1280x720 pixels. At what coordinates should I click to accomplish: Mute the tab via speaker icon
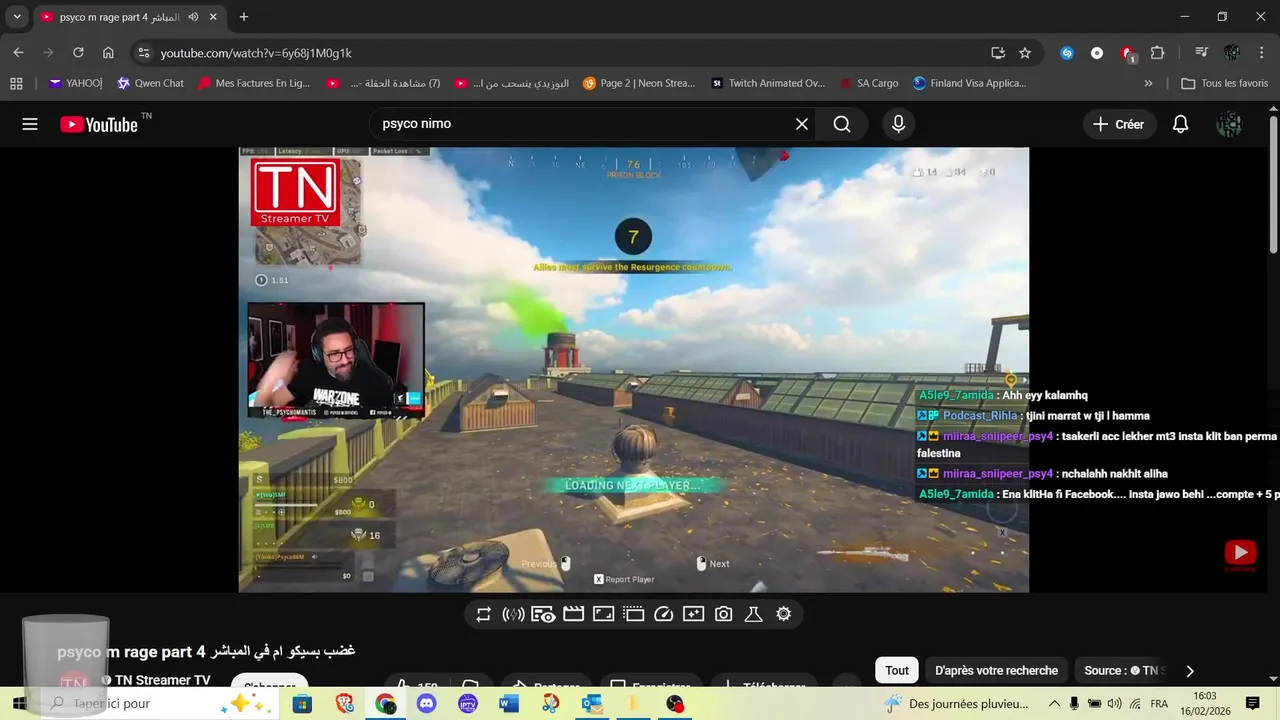click(x=192, y=17)
